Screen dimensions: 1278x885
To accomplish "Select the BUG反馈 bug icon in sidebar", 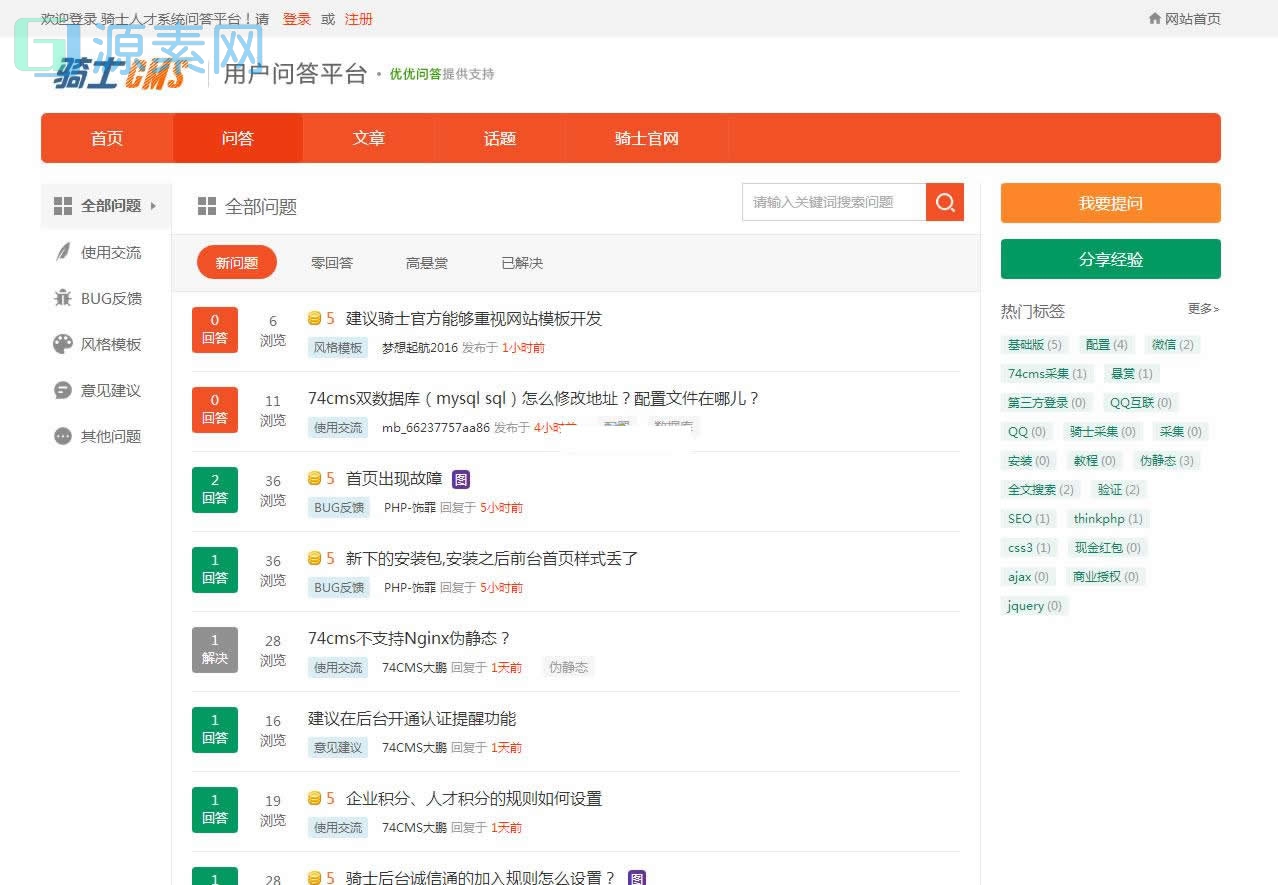I will click(62, 298).
